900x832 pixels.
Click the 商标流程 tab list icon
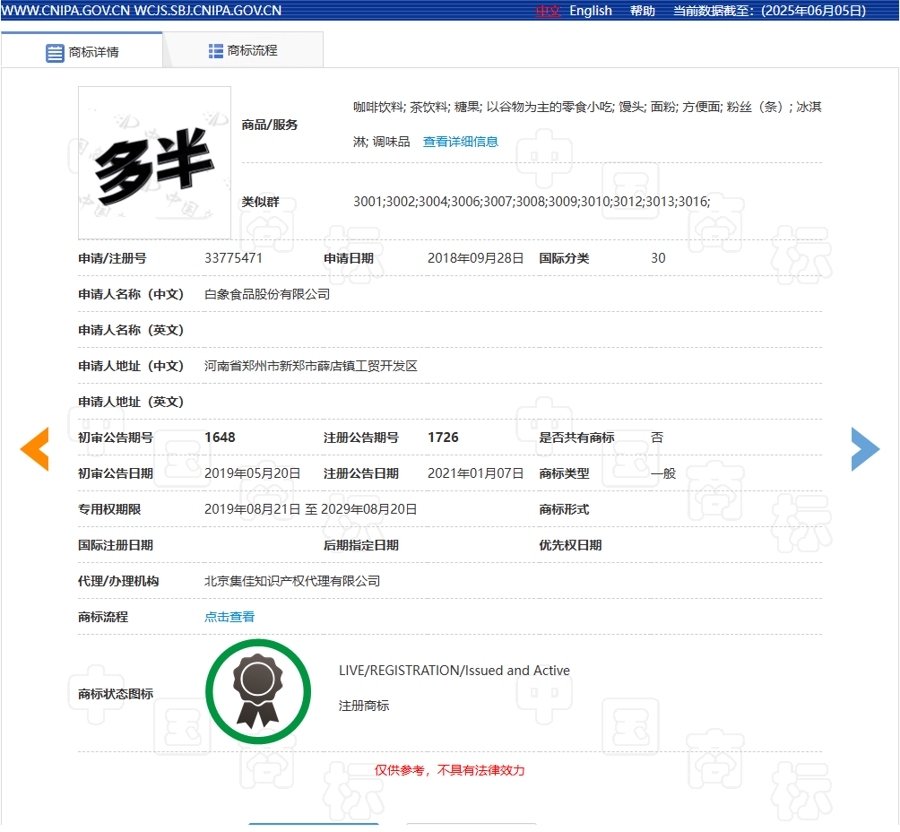216,51
